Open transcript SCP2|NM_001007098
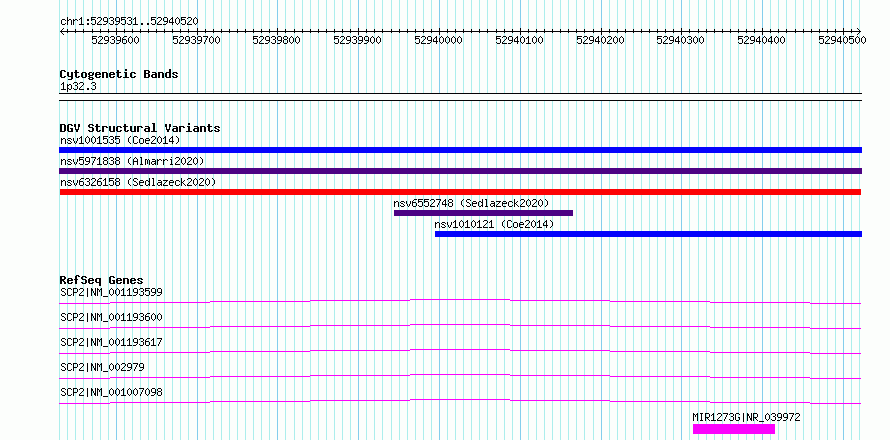 [111, 392]
